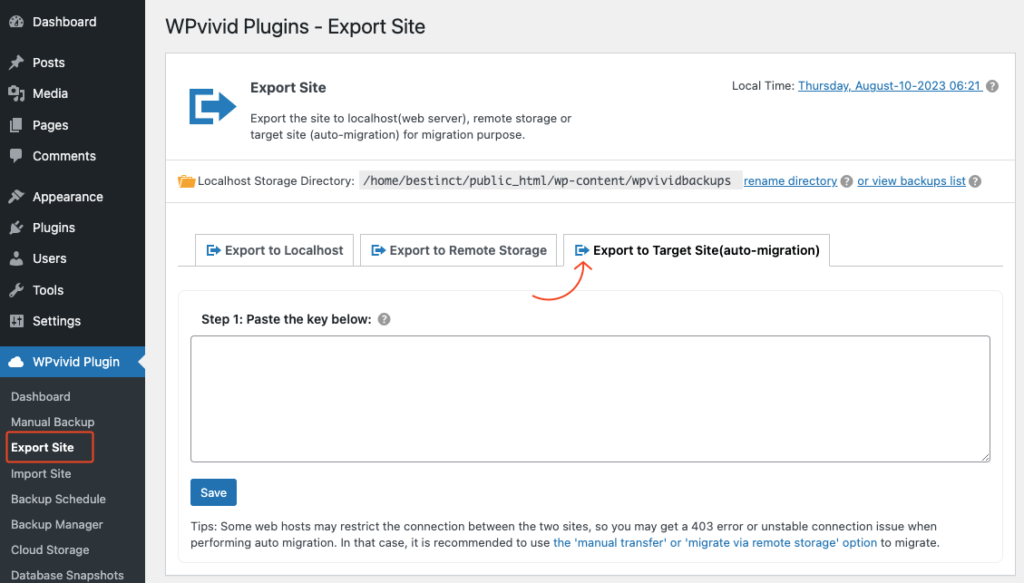Viewport: 1024px width, 583px height.
Task: Open the Export to Remote Storage tab
Action: tap(458, 250)
